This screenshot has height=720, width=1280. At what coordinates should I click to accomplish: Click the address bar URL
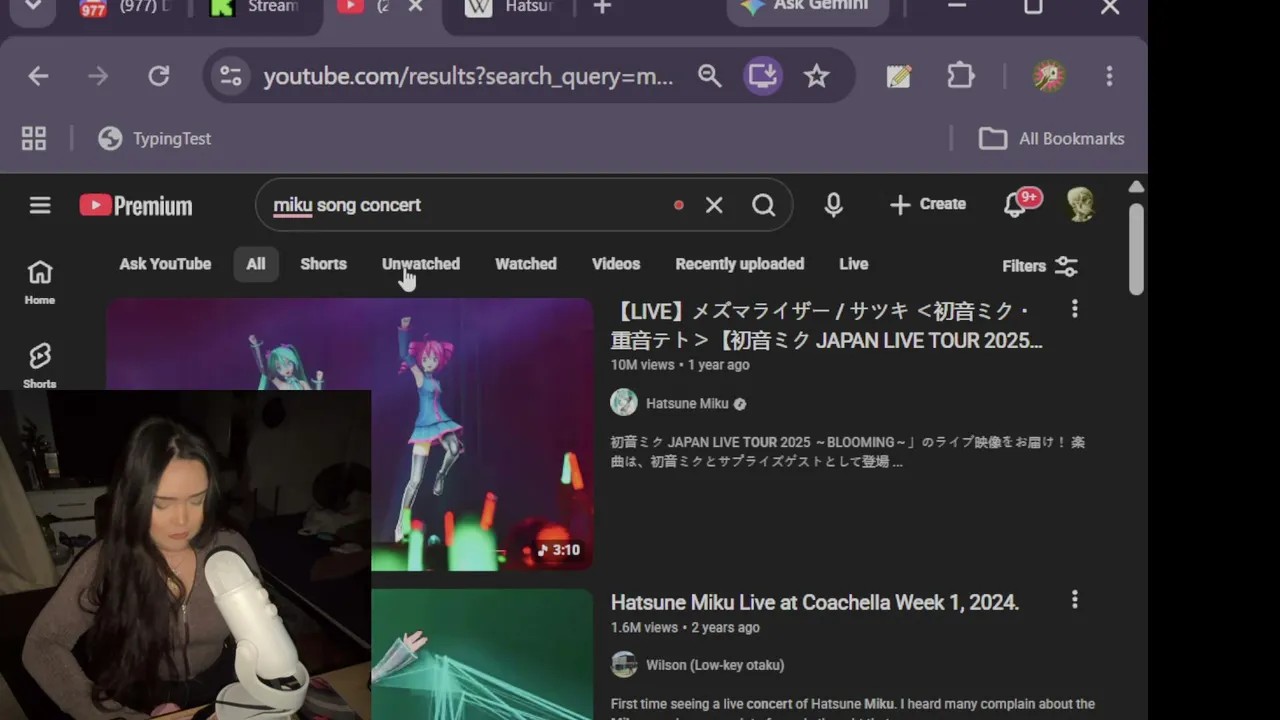point(468,76)
